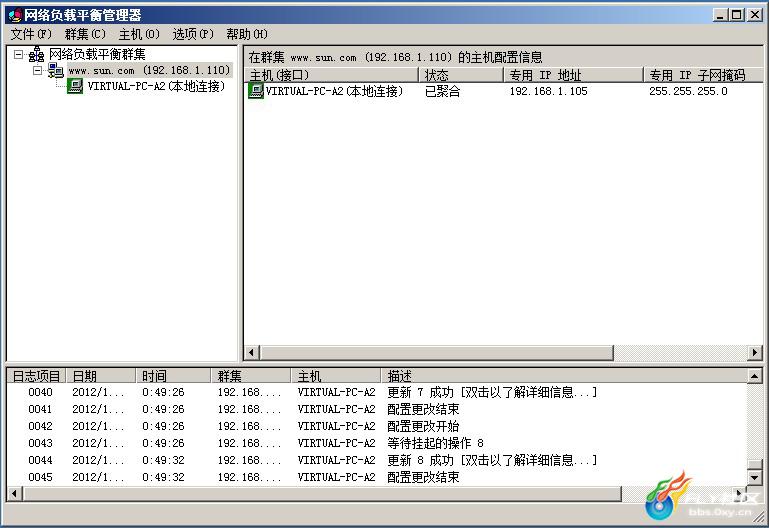Select log entry 0042
The width and height of the screenshot is (769, 528).
click(x=377, y=426)
